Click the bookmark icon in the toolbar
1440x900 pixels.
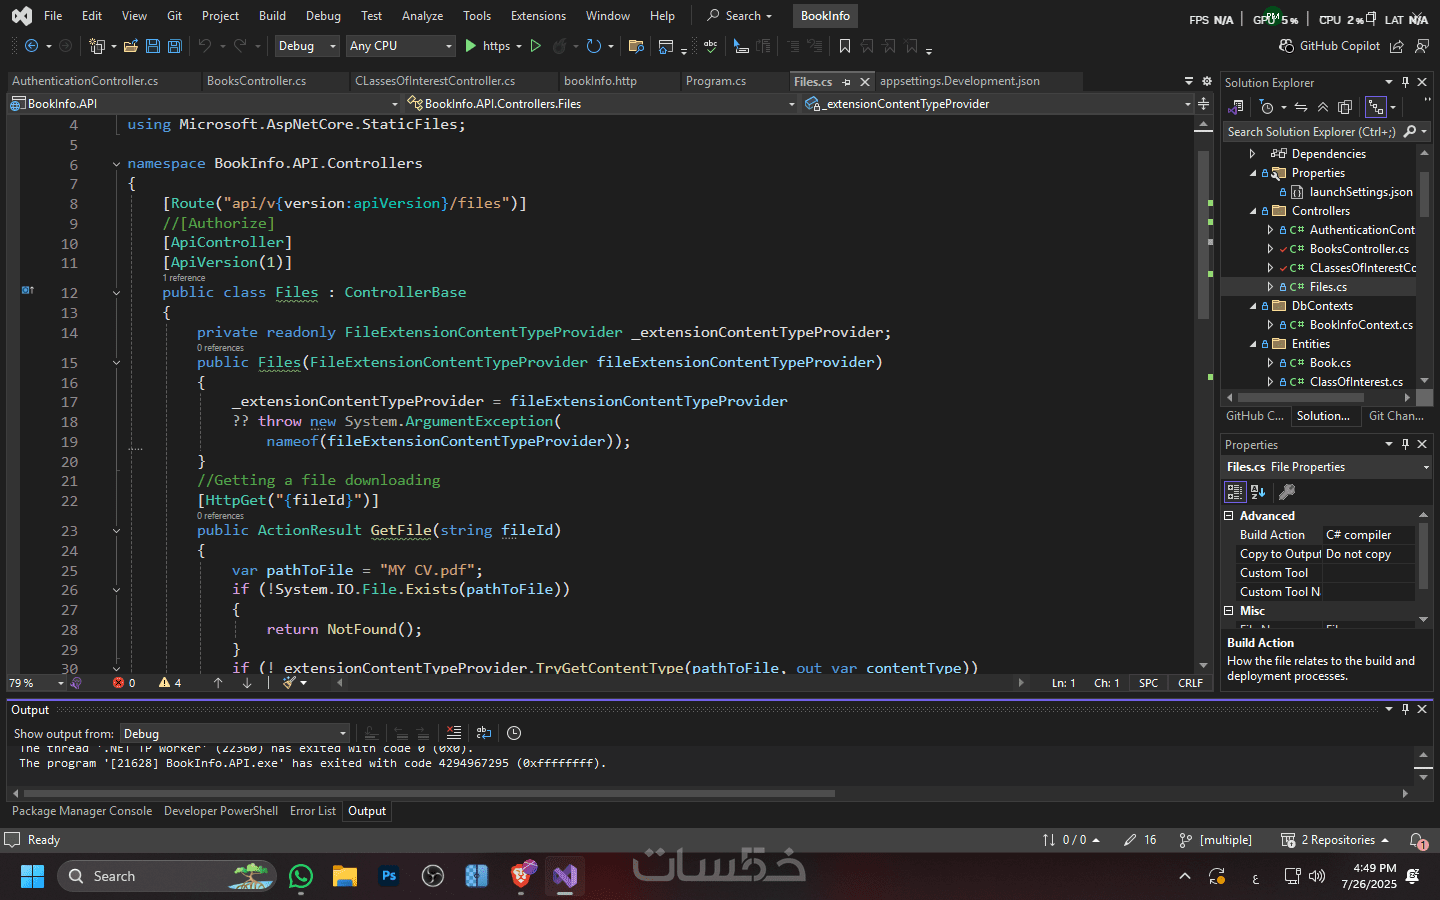coord(845,46)
